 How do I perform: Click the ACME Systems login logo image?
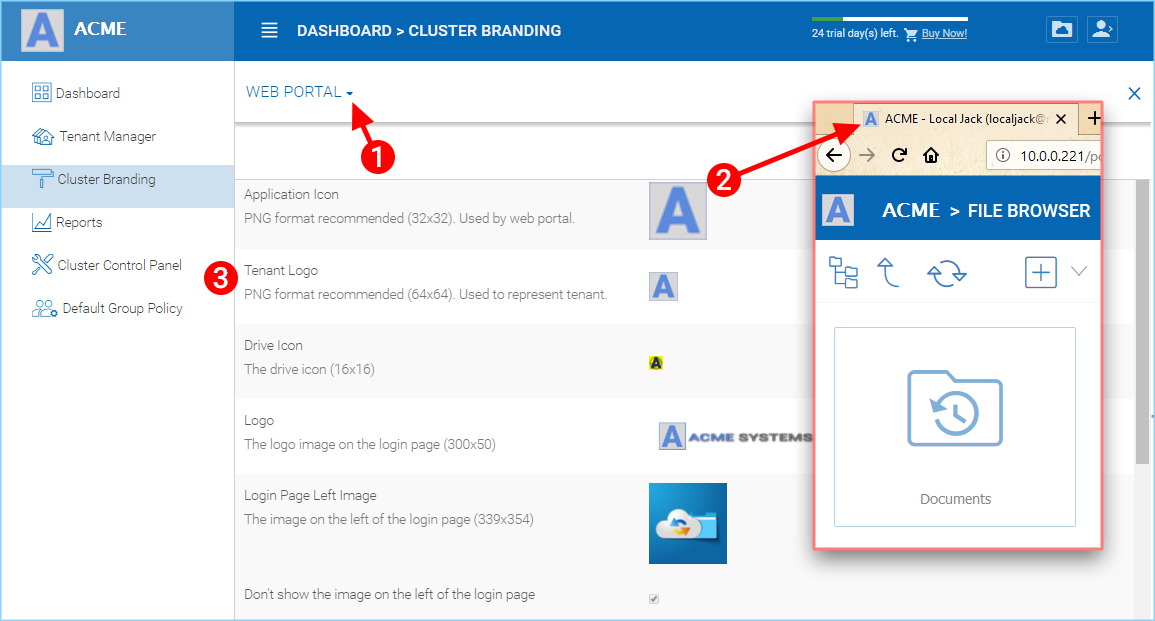coord(735,436)
